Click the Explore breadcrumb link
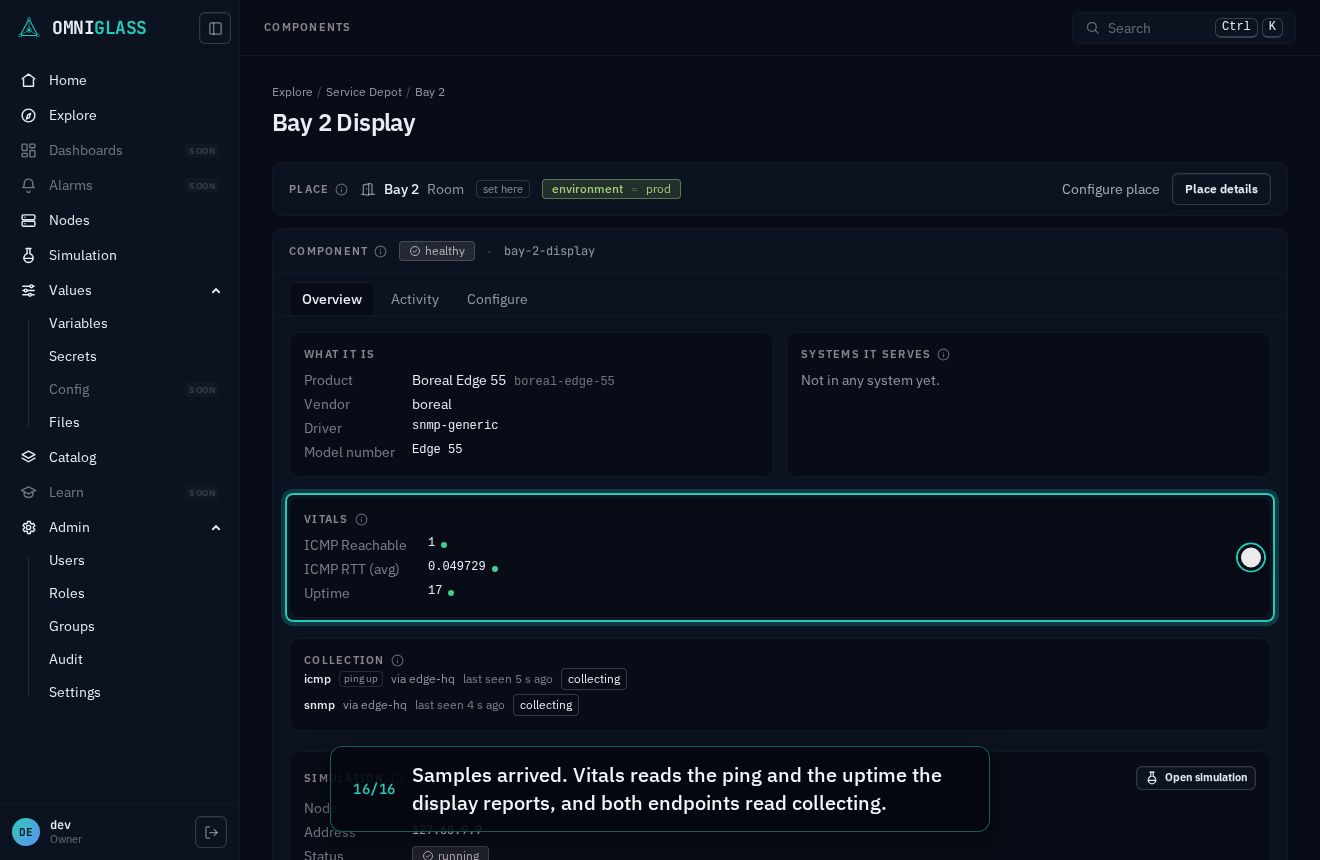The height and width of the screenshot is (860, 1320). (x=292, y=92)
